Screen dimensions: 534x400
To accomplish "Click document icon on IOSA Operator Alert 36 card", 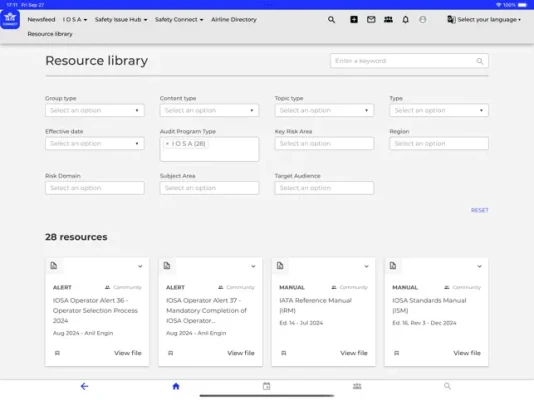I will [x=54, y=266].
